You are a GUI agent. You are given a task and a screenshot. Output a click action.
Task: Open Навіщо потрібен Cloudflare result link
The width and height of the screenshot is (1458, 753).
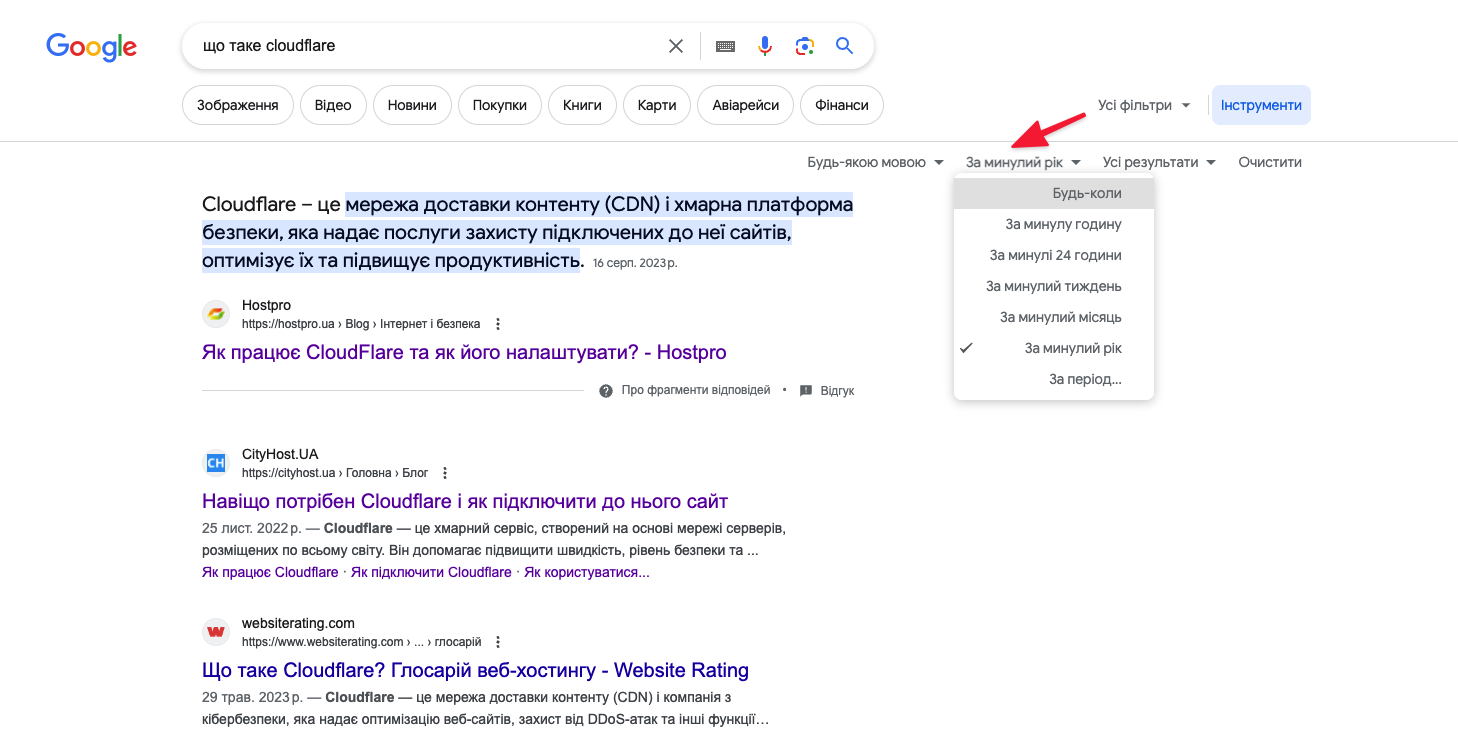465,501
